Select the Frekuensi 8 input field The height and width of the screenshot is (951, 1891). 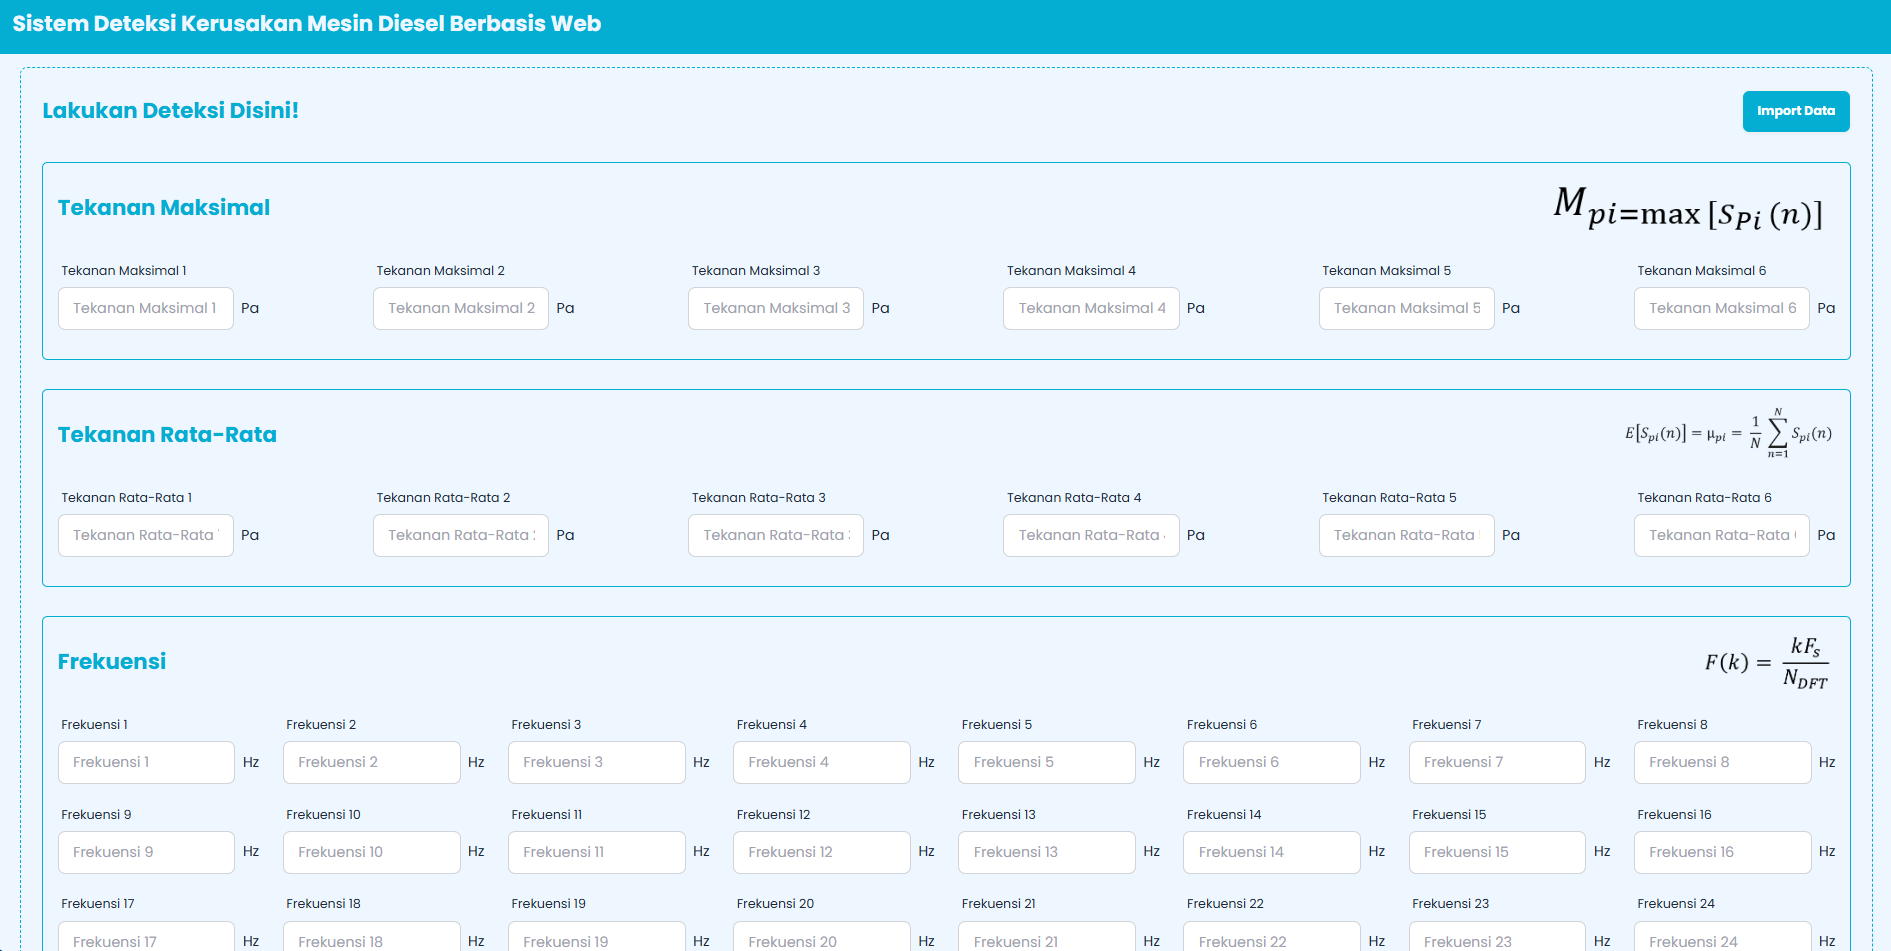point(1722,762)
